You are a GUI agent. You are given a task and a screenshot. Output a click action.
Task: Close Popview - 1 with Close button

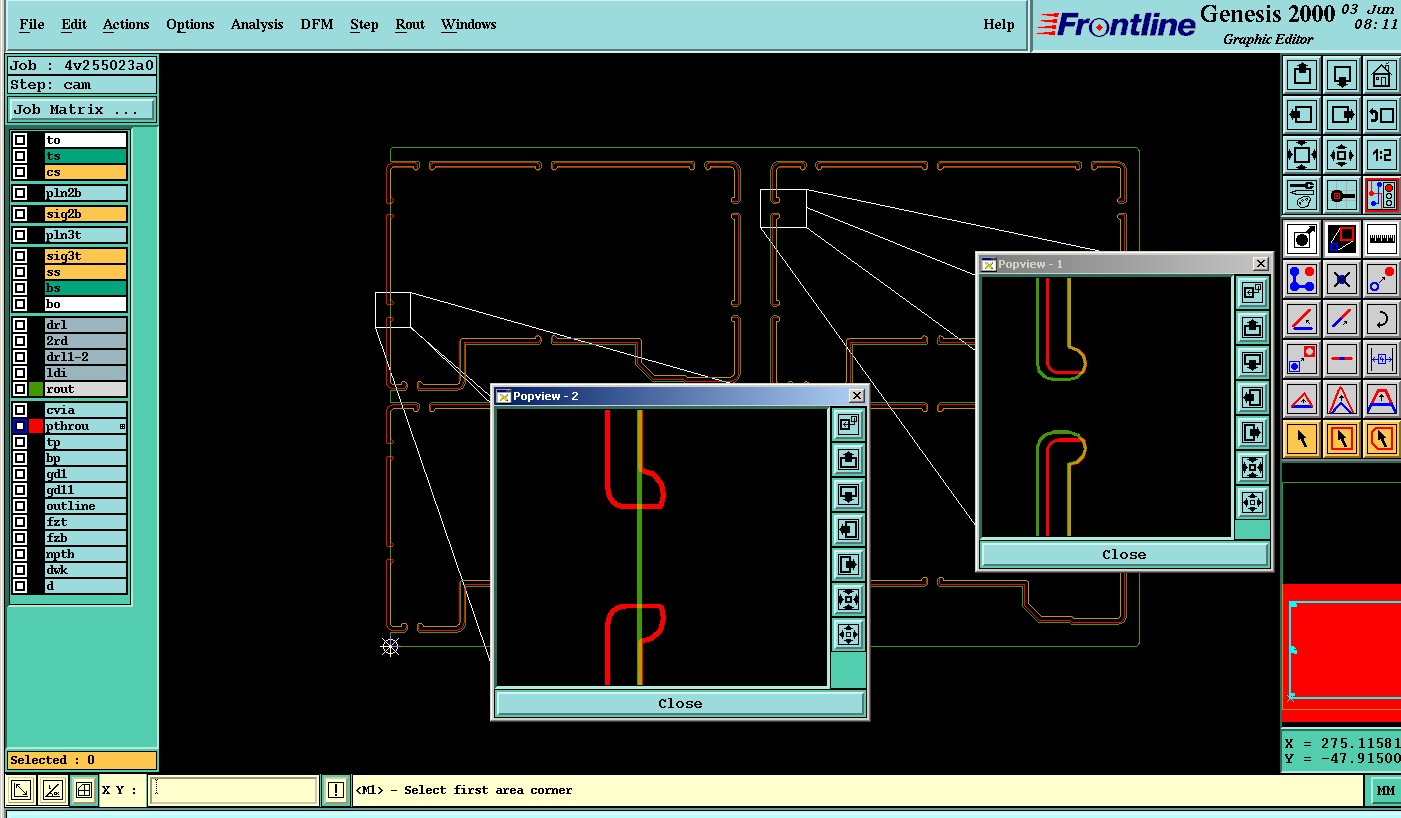click(x=1124, y=554)
